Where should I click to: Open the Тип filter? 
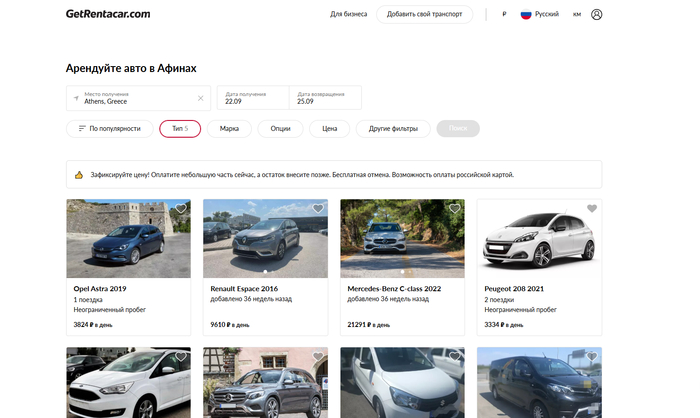click(x=180, y=129)
